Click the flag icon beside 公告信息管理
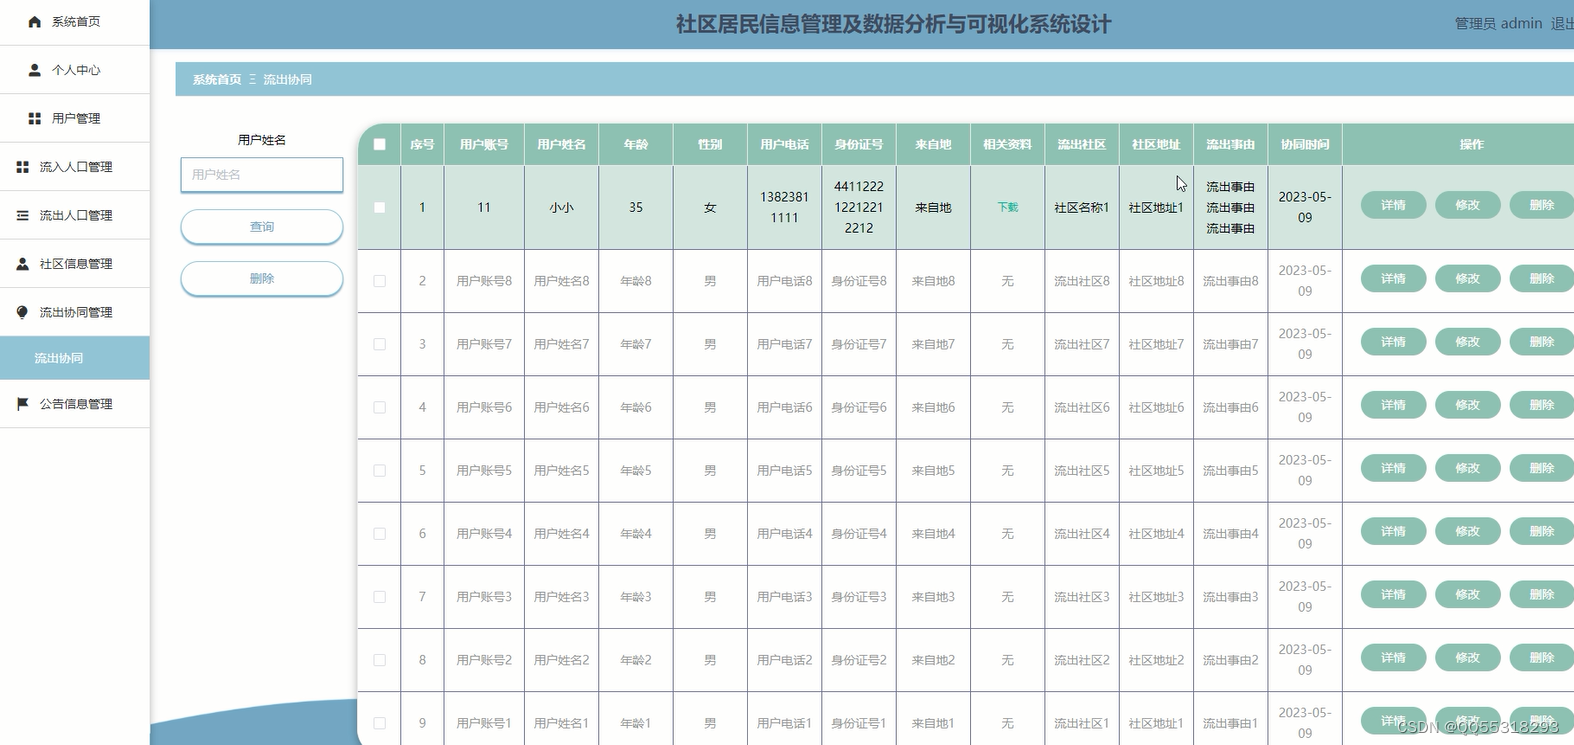The width and height of the screenshot is (1574, 745). click(23, 404)
